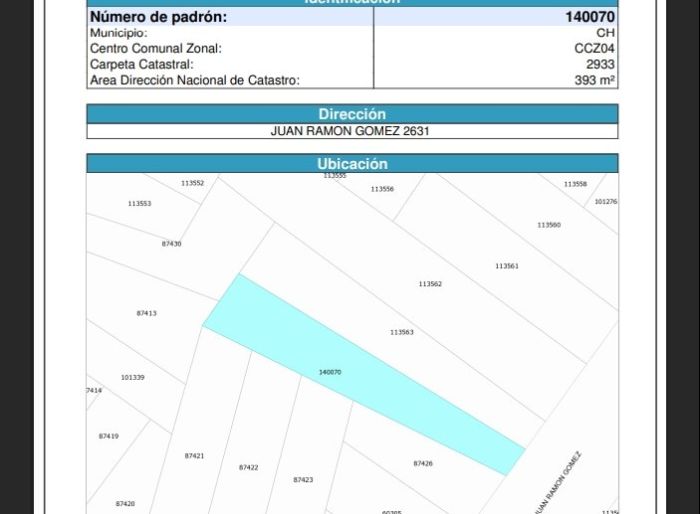Click parcel label 113563 on map
The height and width of the screenshot is (514, 700).
coord(402,332)
